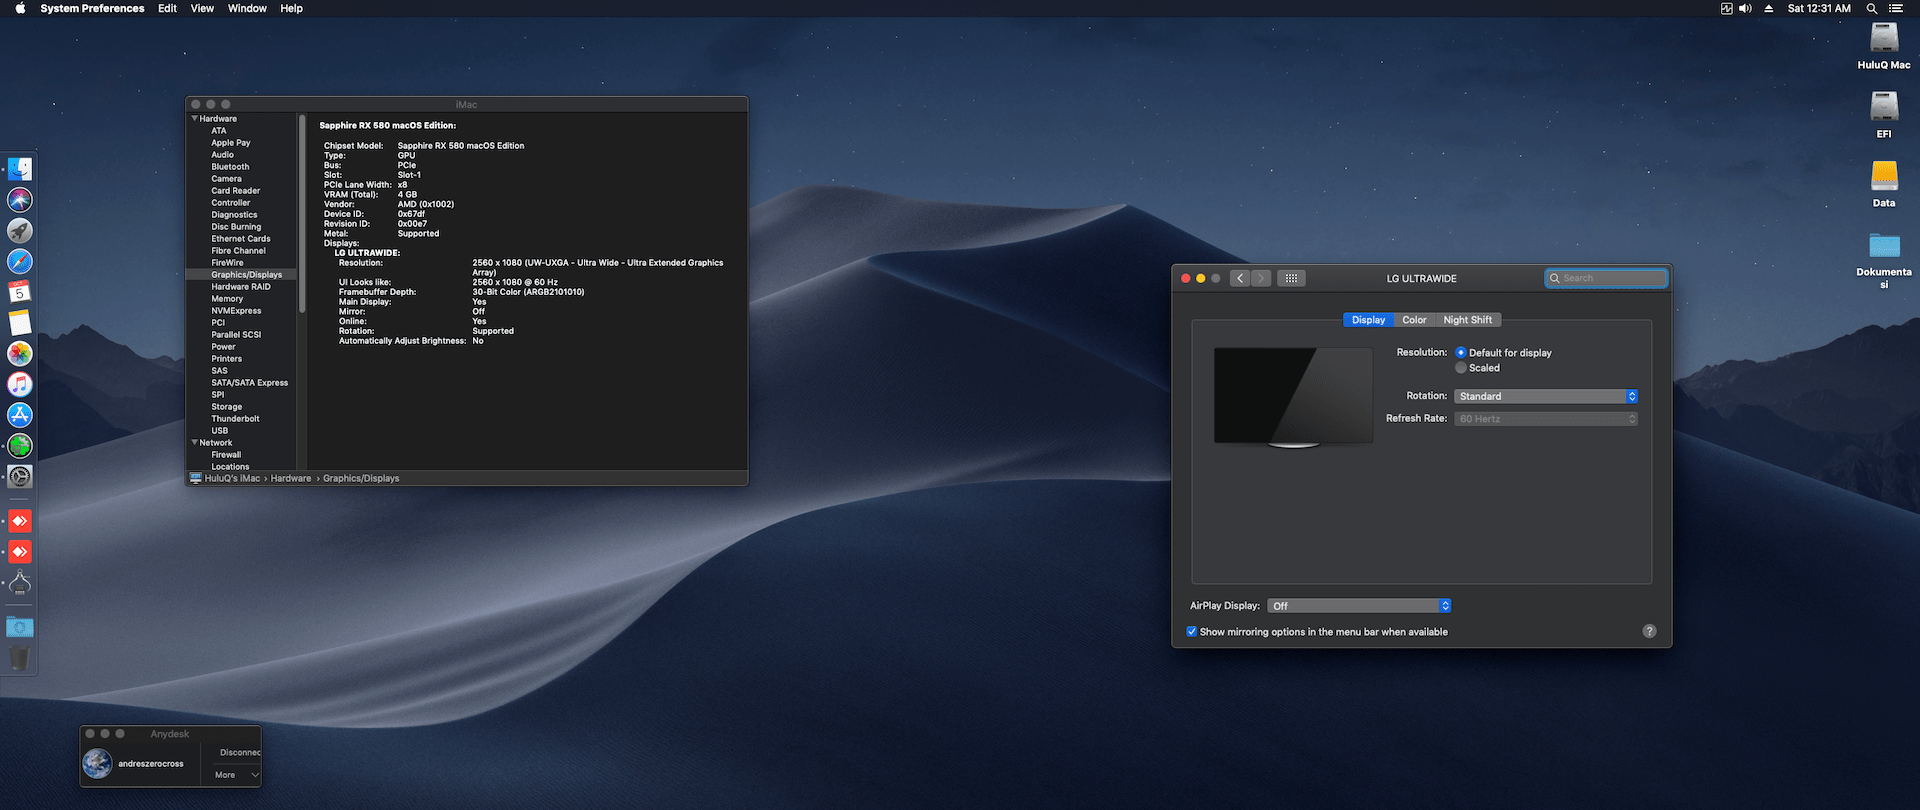Go back in System Preferences
This screenshot has height=810, width=1920.
pyautogui.click(x=1240, y=278)
